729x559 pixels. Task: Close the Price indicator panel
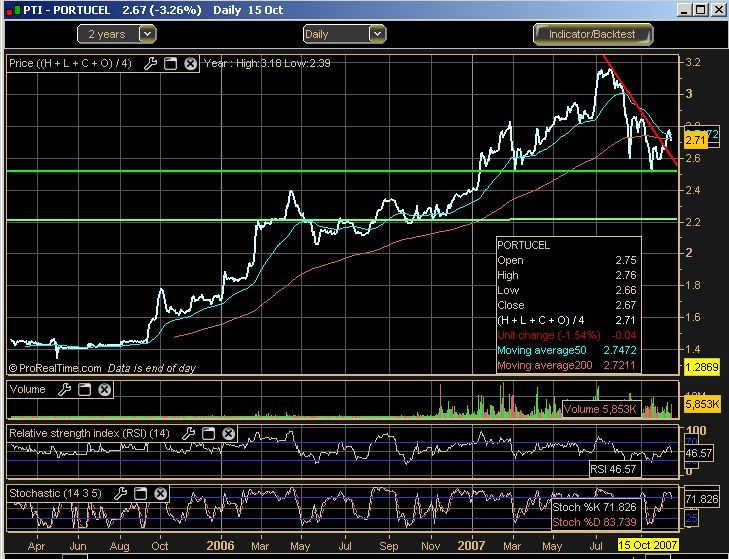pyautogui.click(x=191, y=63)
